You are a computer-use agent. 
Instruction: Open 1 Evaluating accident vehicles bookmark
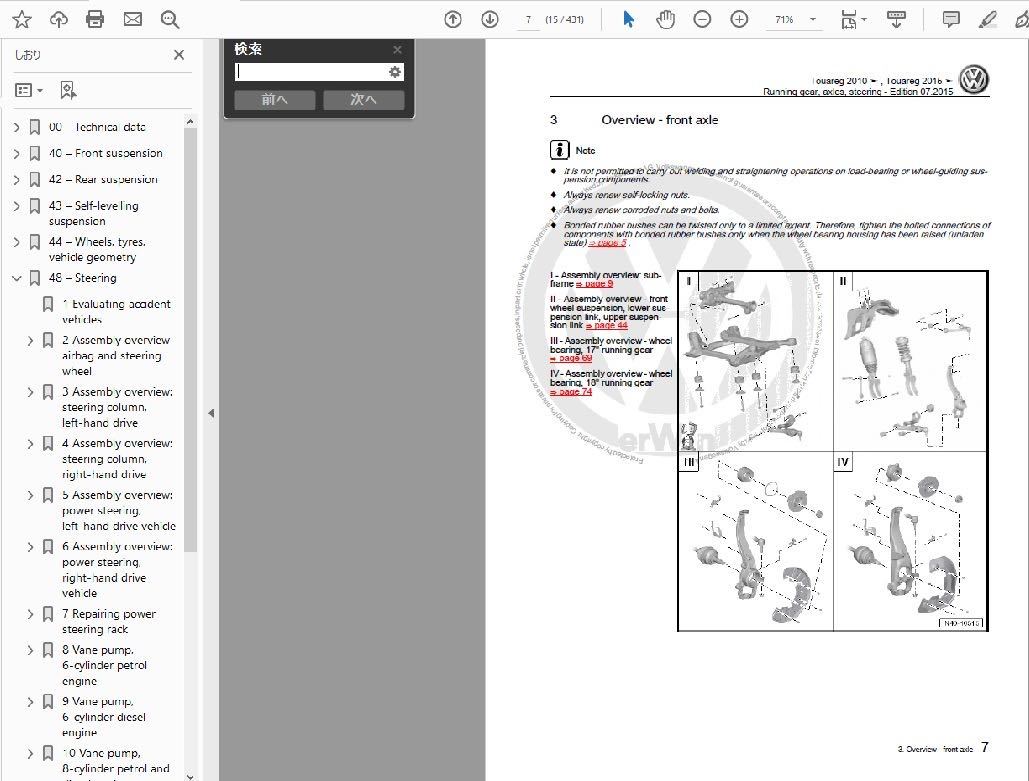point(116,312)
